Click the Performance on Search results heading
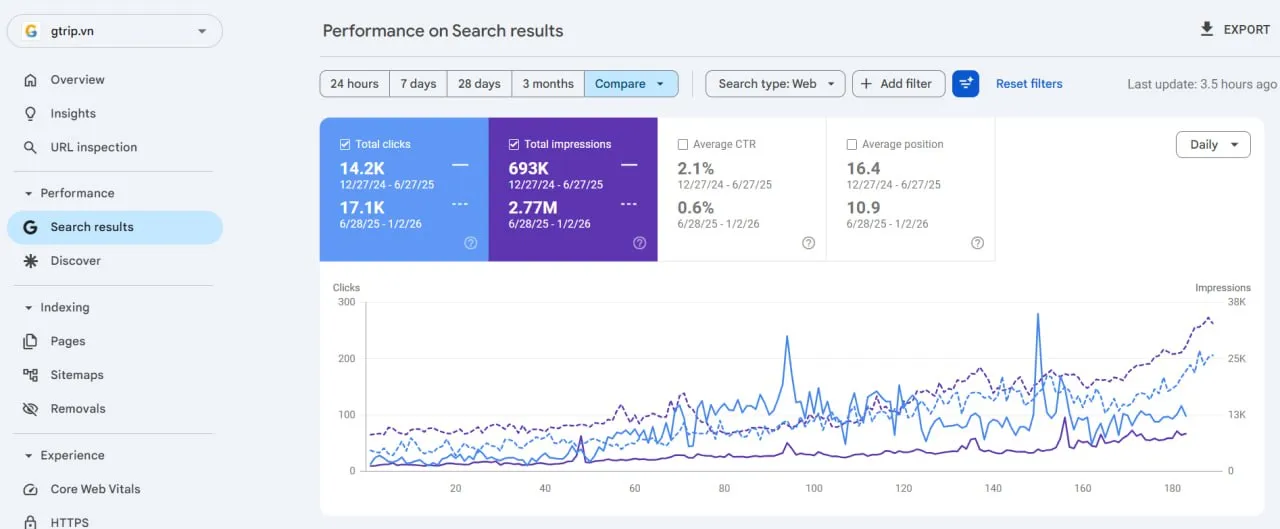Viewport: 1280px width, 529px height. tap(443, 31)
